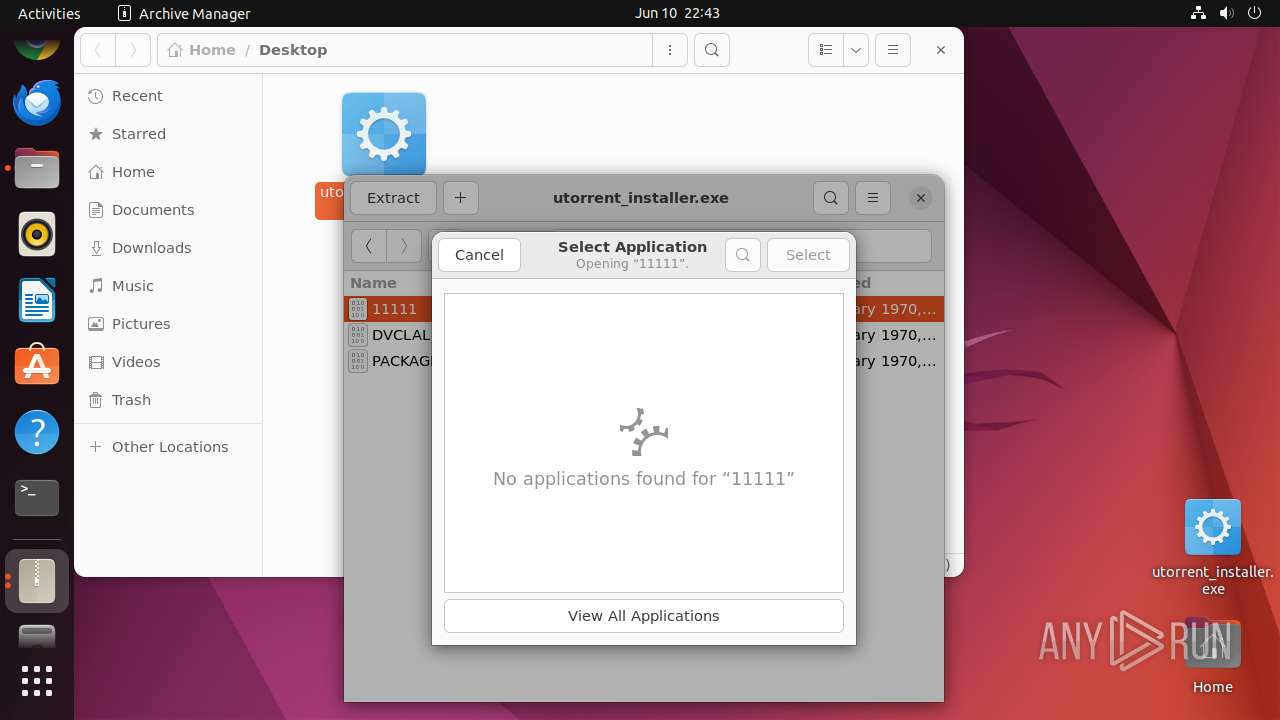Click the View All Applications button
This screenshot has width=1280, height=720.
click(x=644, y=616)
